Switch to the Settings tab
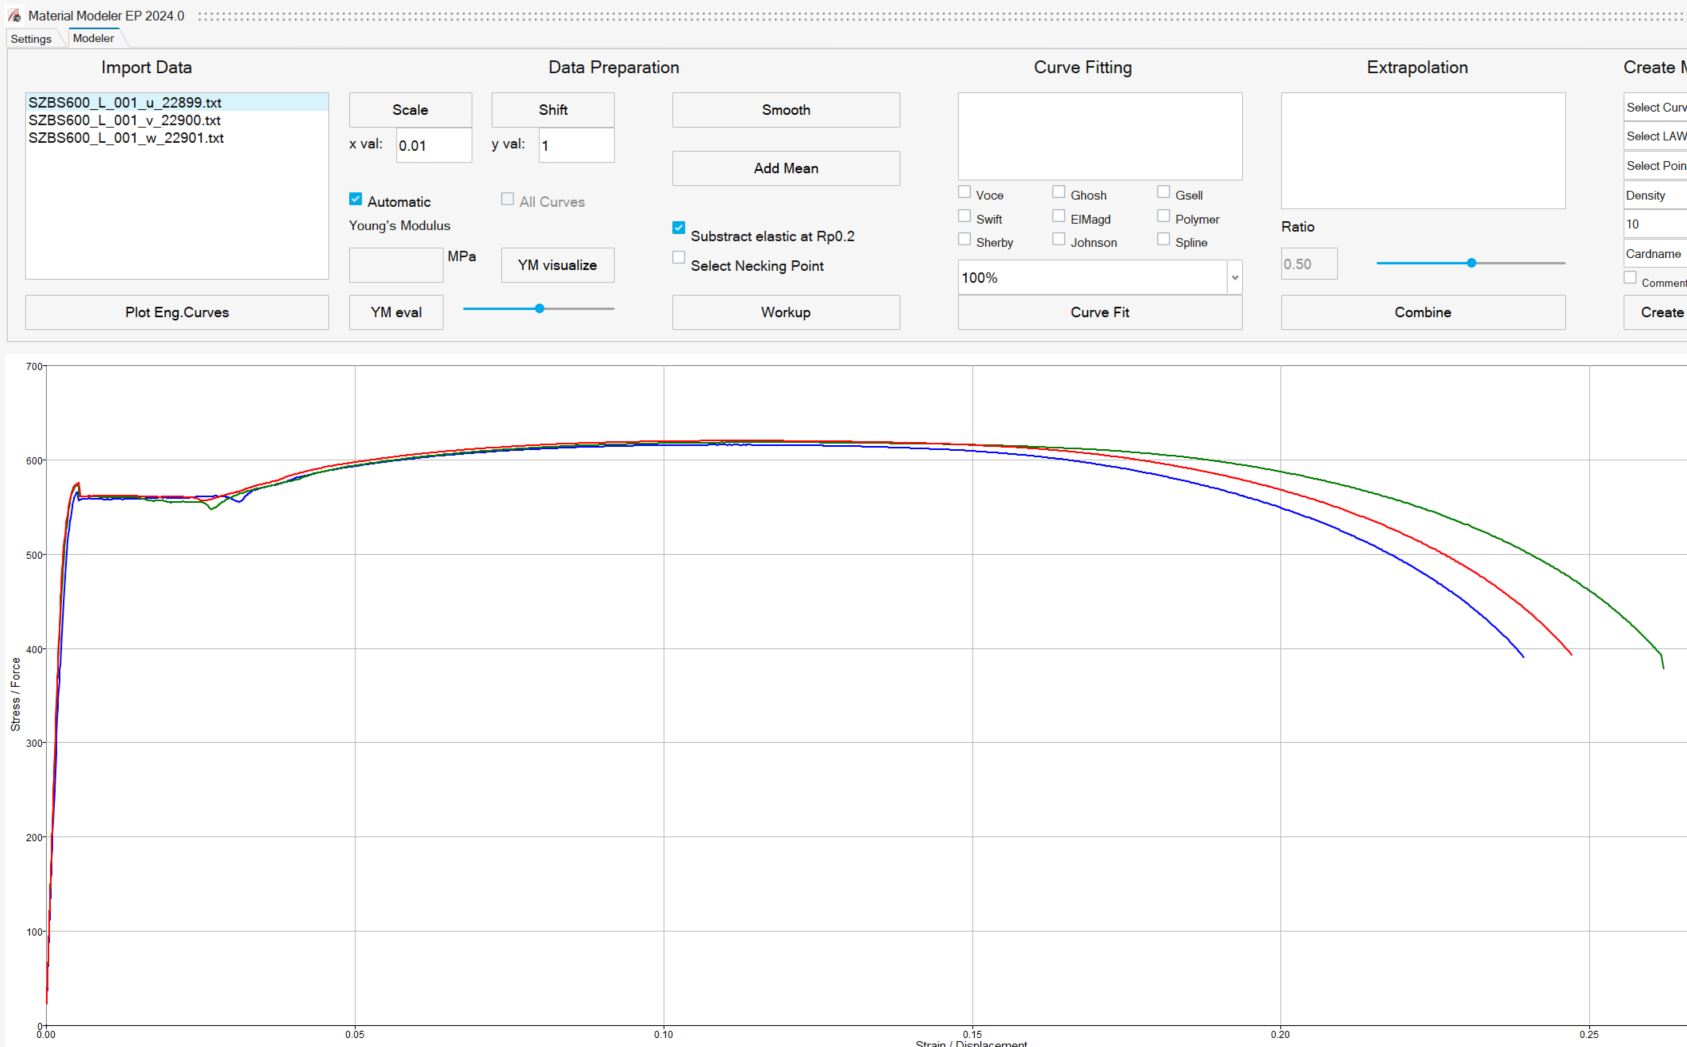This screenshot has width=1687, height=1047. (31, 39)
